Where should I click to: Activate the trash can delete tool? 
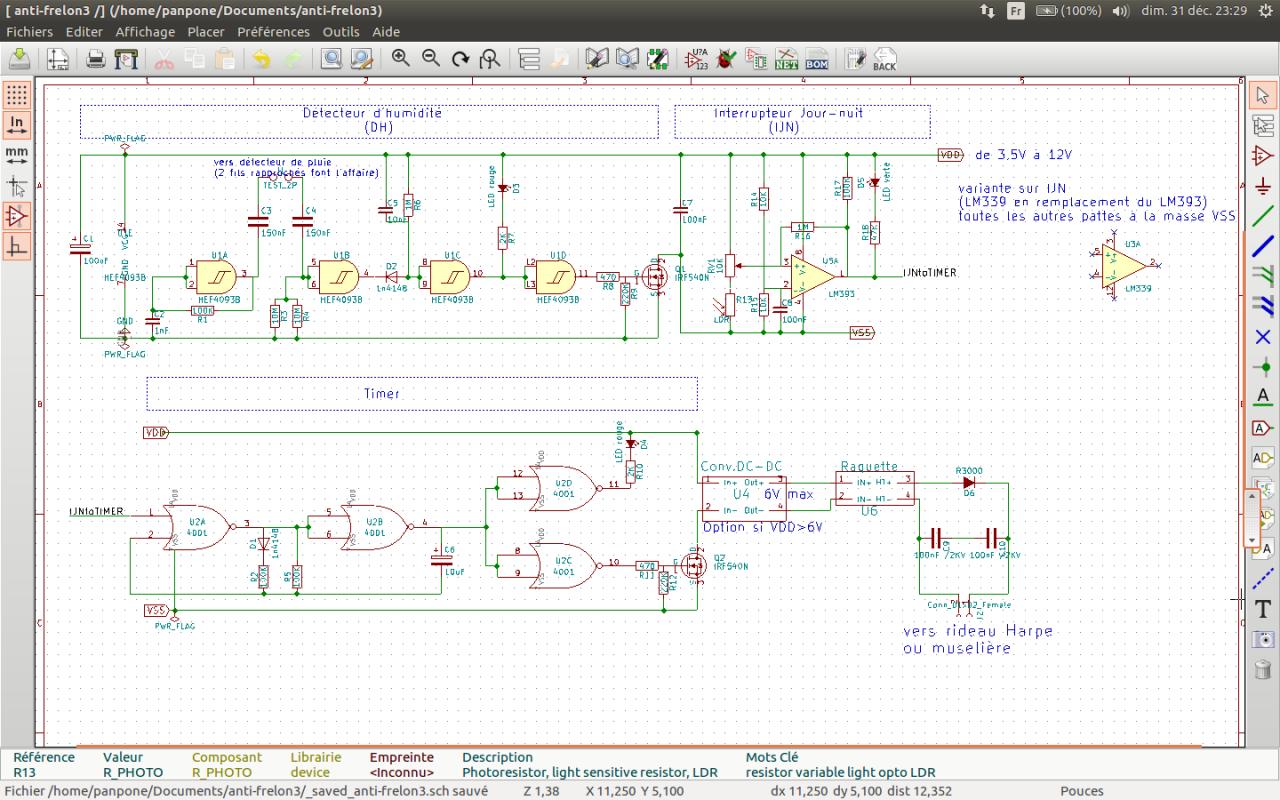pos(1263,669)
